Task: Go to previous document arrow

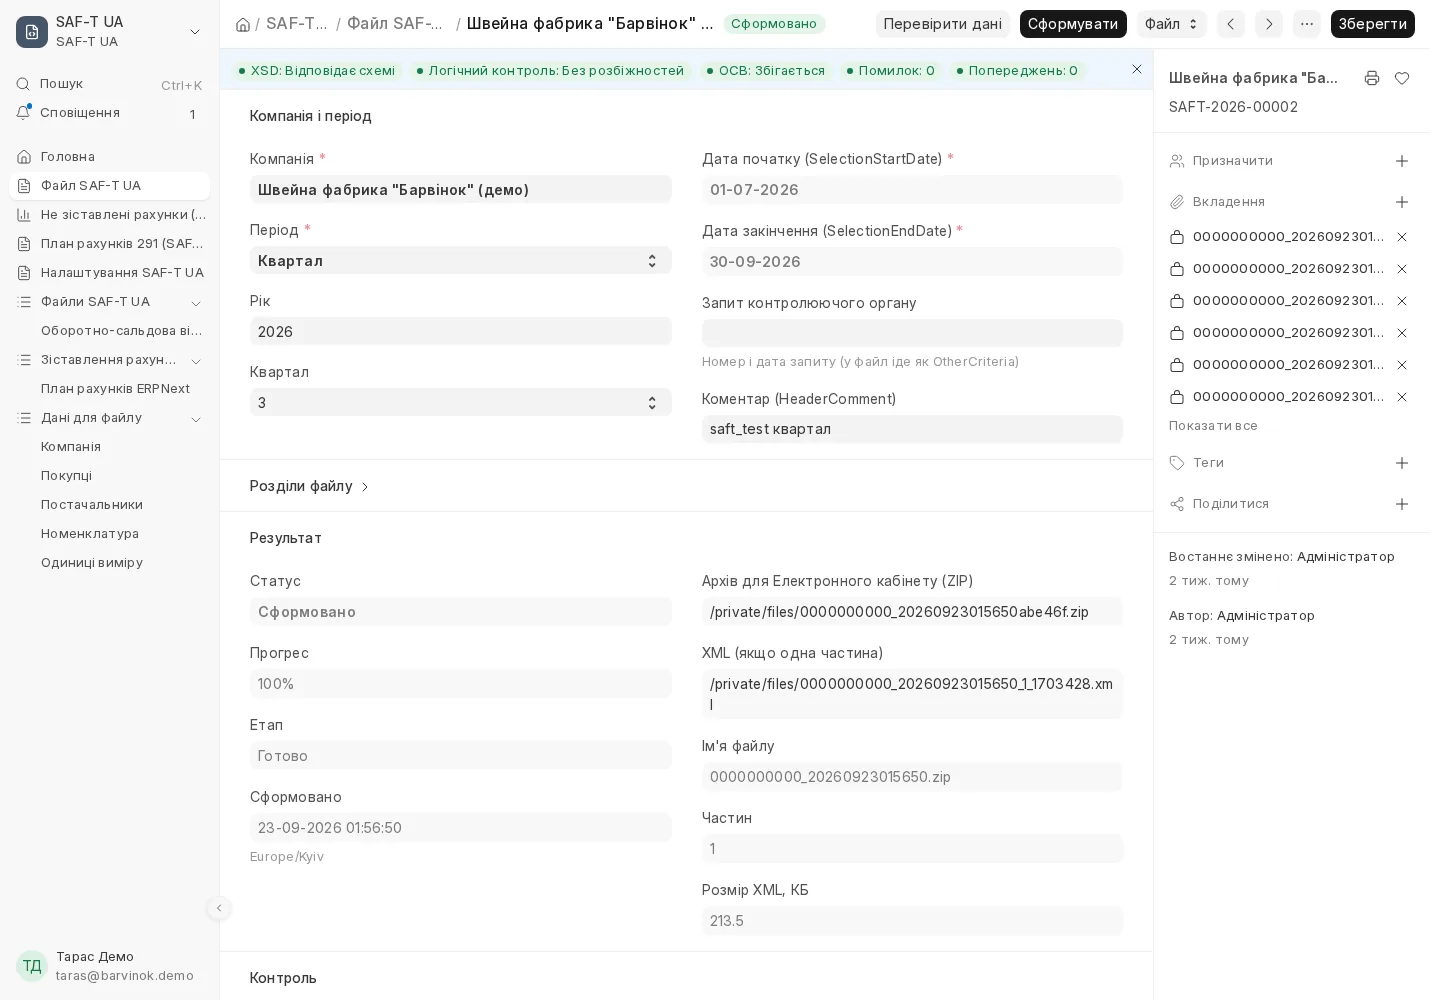Action: click(x=1231, y=24)
